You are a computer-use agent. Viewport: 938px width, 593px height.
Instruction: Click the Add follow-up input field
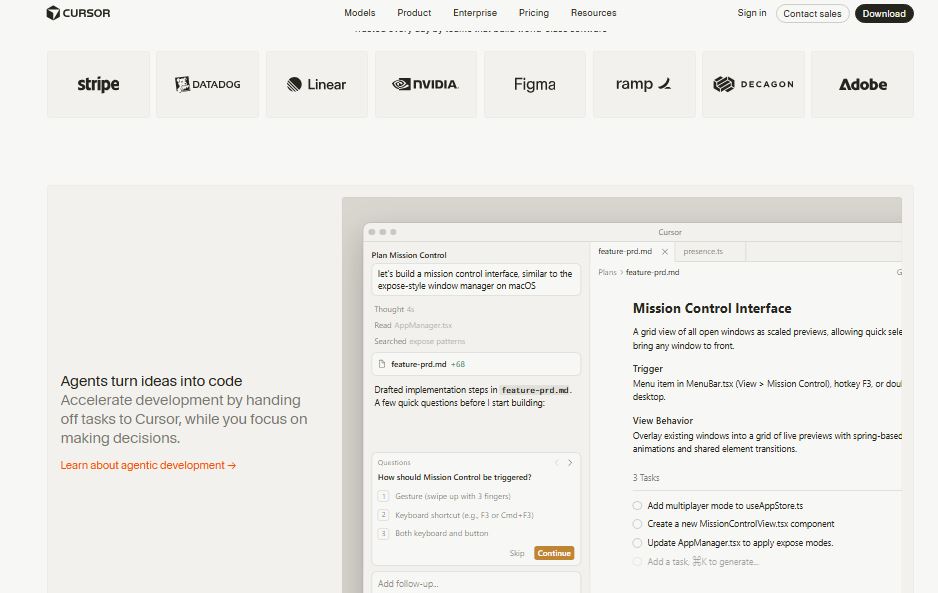pos(476,583)
